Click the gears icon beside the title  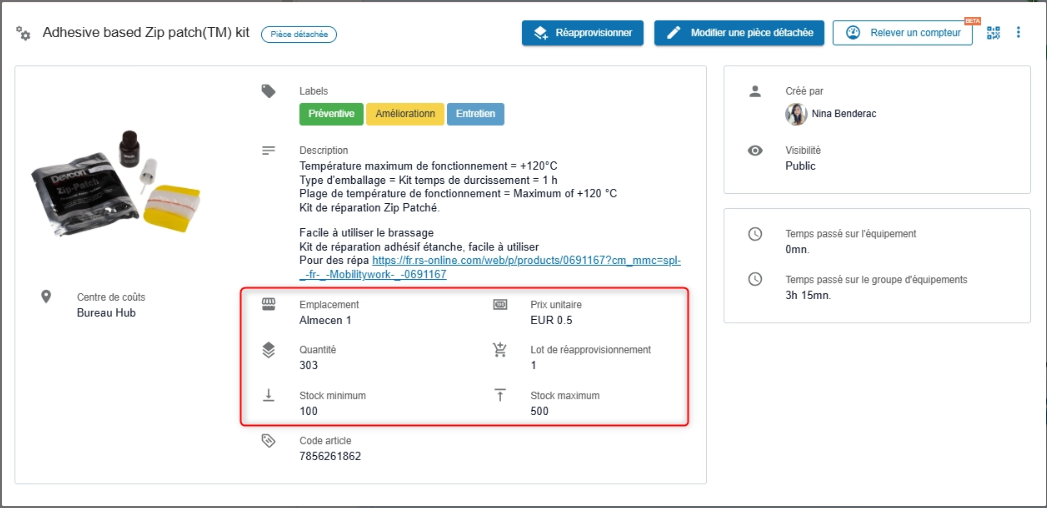(x=23, y=34)
